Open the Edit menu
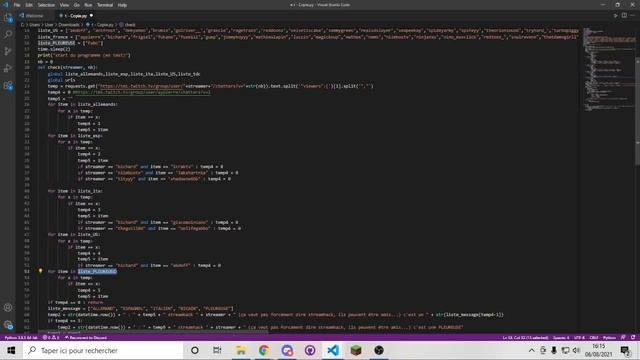 pyautogui.click(x=29, y=5)
